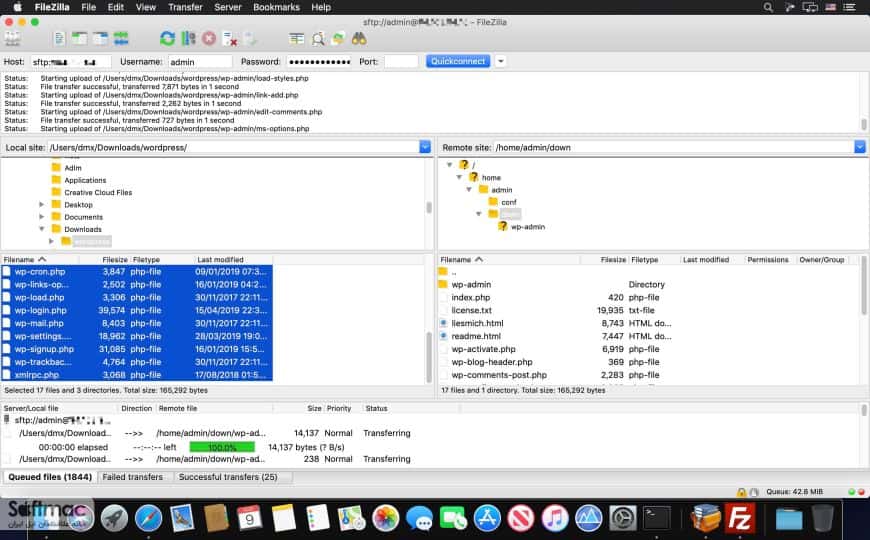Open the Quickconnect history dropdown arrow
870x540 pixels.
pyautogui.click(x=500, y=61)
